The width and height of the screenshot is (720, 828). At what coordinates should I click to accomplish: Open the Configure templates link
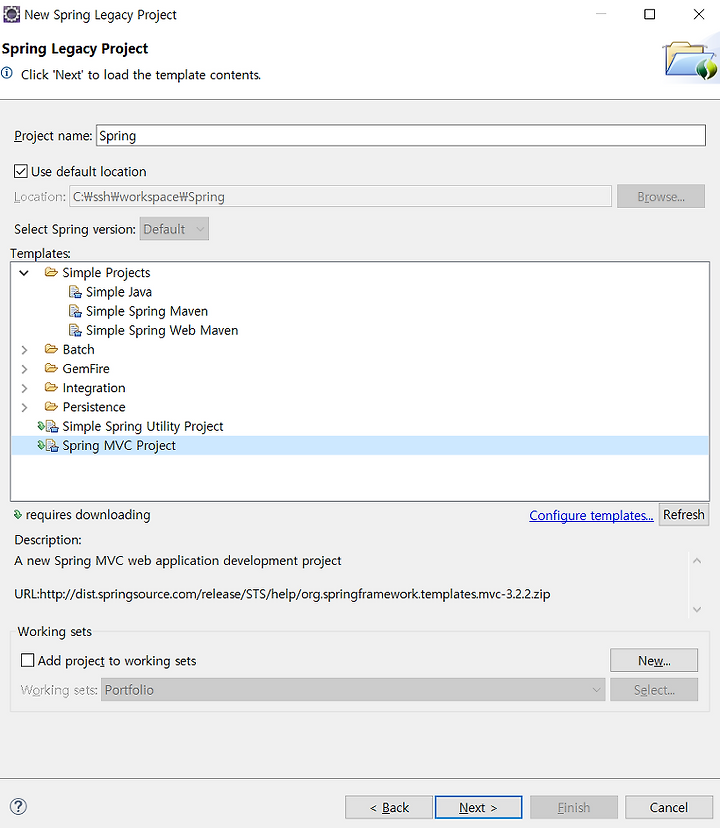tap(591, 515)
